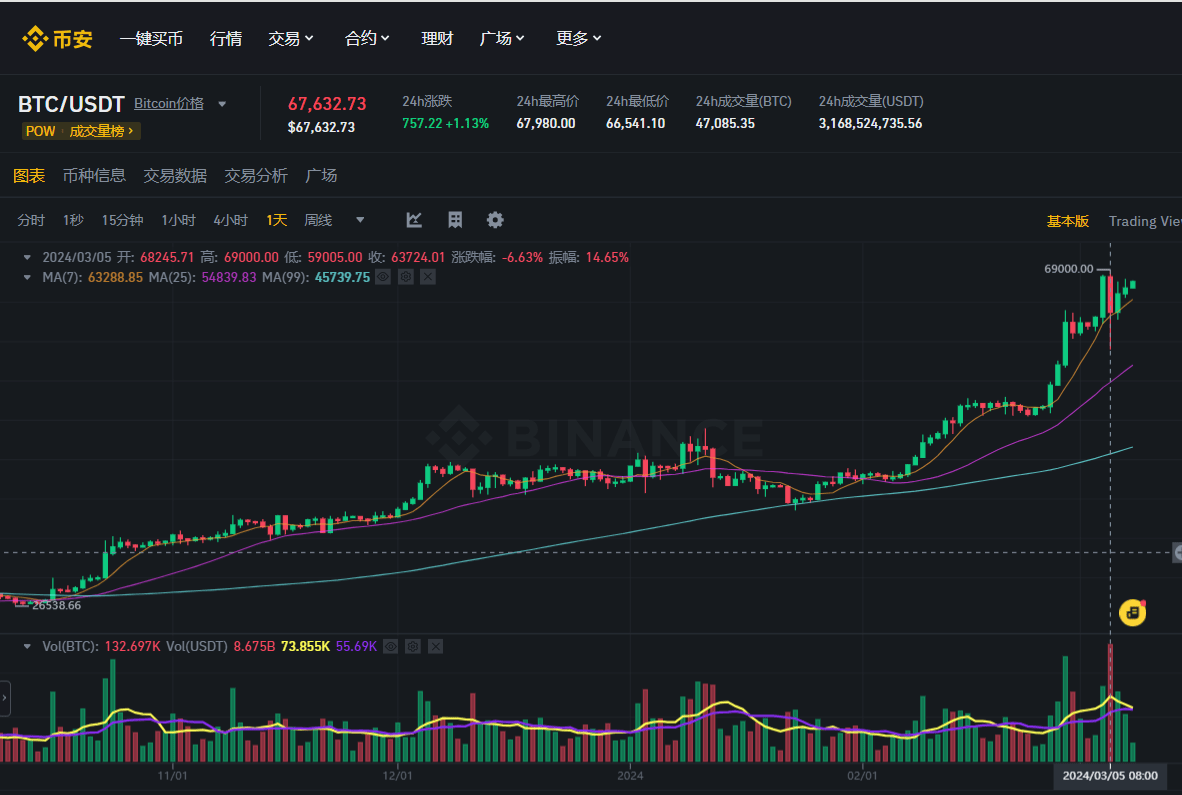The image size is (1182, 795).
Task: Expand the more time intervals dropdown arrow
Action: pos(360,220)
